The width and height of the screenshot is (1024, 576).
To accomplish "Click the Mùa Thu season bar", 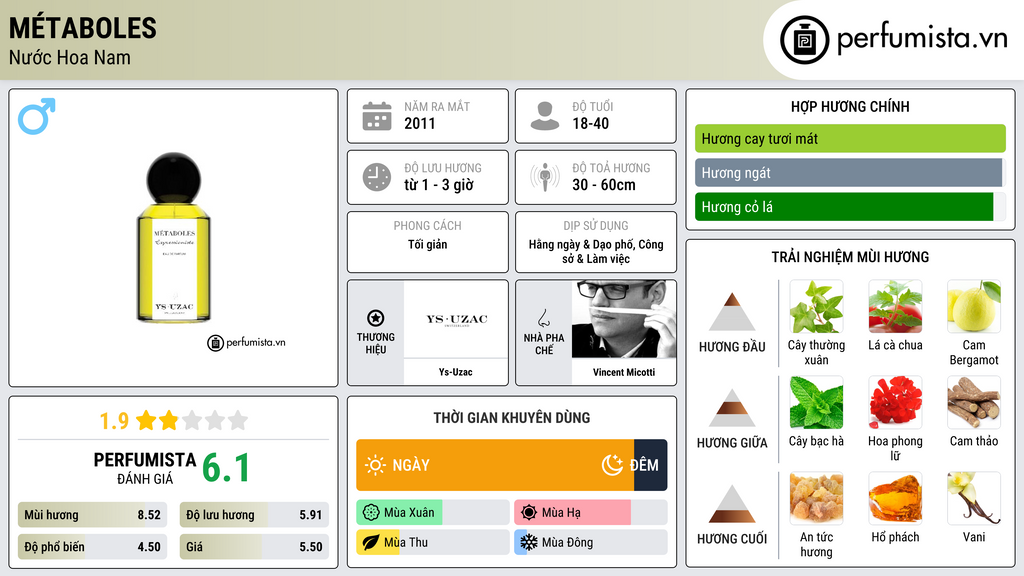I will [x=432, y=542].
